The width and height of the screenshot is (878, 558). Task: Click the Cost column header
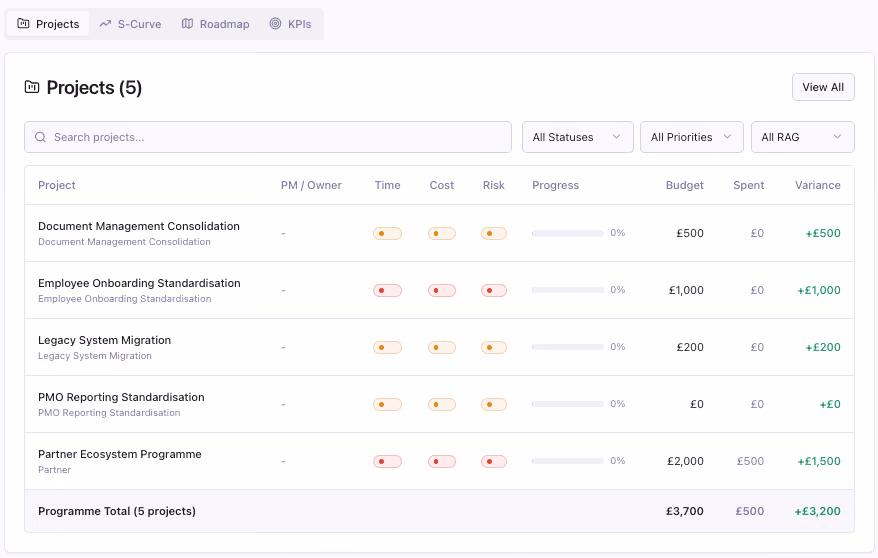tap(442, 185)
